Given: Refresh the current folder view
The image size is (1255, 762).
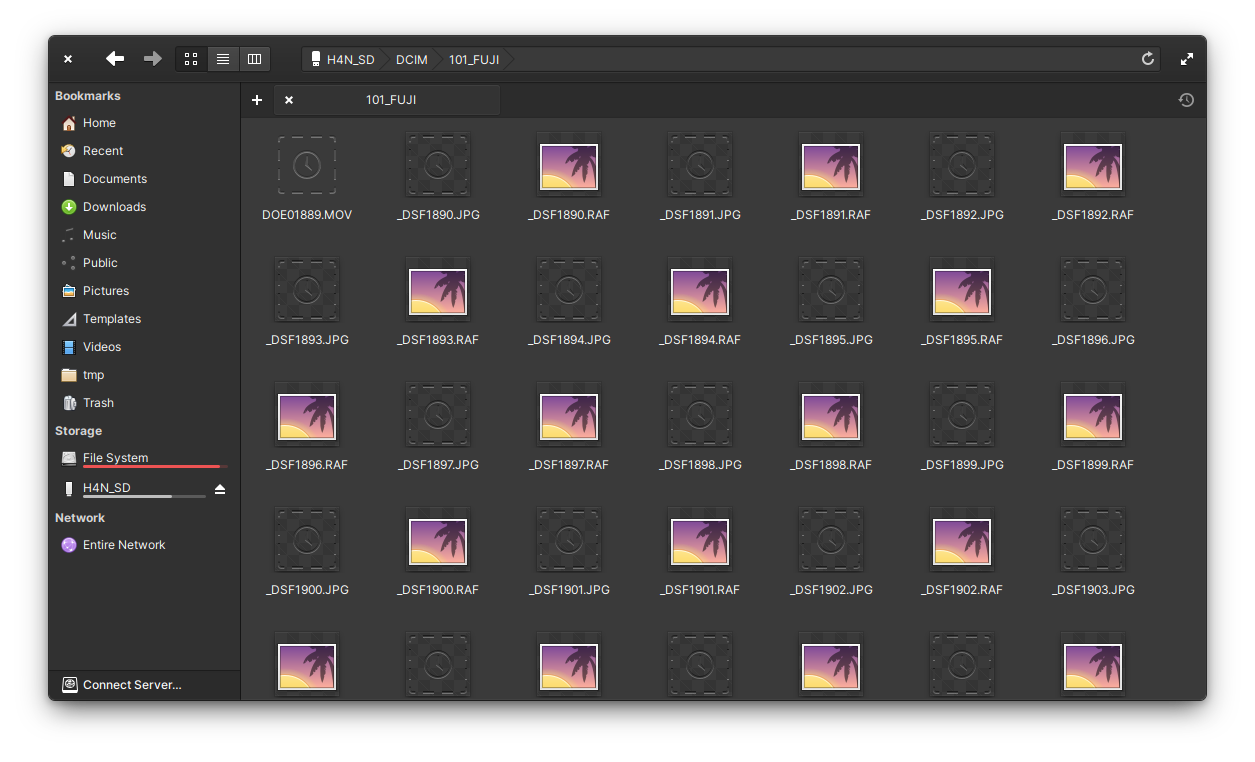Looking at the screenshot, I should pyautogui.click(x=1147, y=58).
